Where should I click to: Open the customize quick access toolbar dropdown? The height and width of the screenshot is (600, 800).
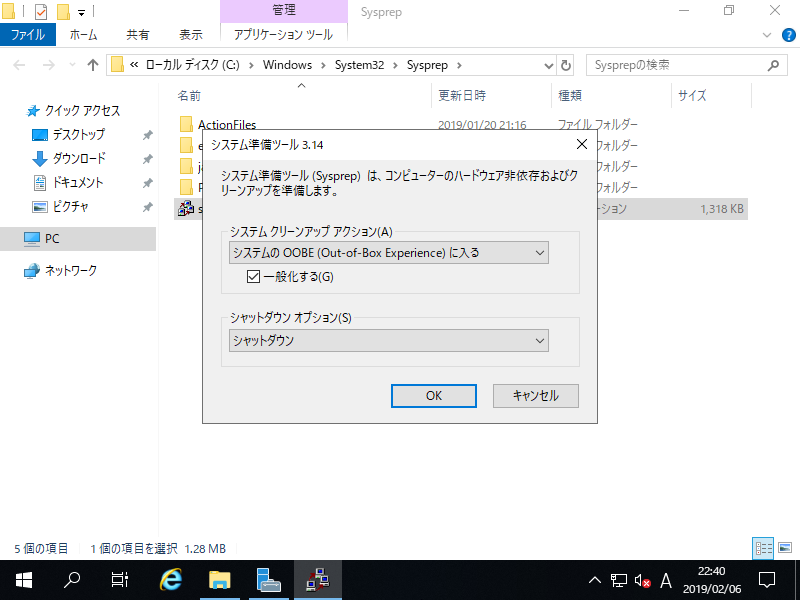(x=81, y=12)
